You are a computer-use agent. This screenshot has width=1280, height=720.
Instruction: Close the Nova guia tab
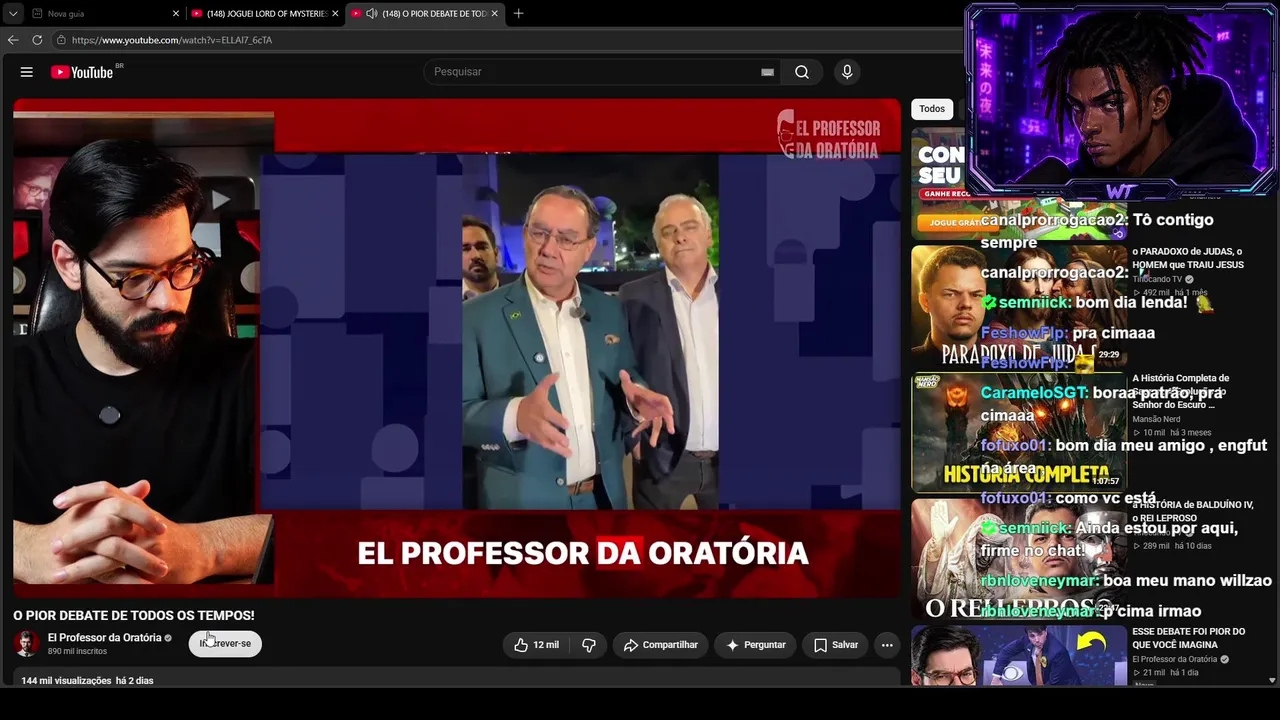pos(176,14)
